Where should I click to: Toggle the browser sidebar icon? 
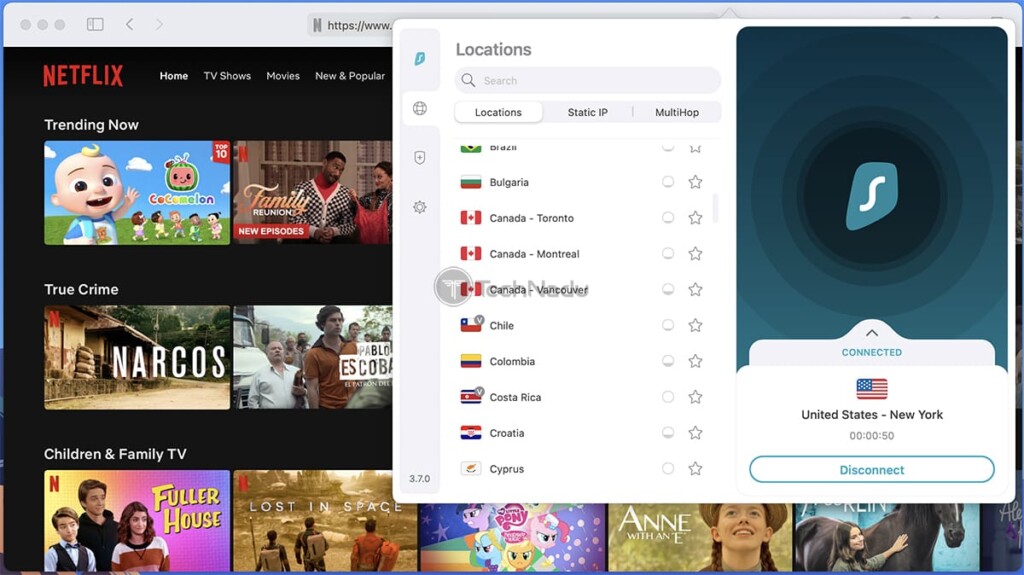pyautogui.click(x=95, y=24)
